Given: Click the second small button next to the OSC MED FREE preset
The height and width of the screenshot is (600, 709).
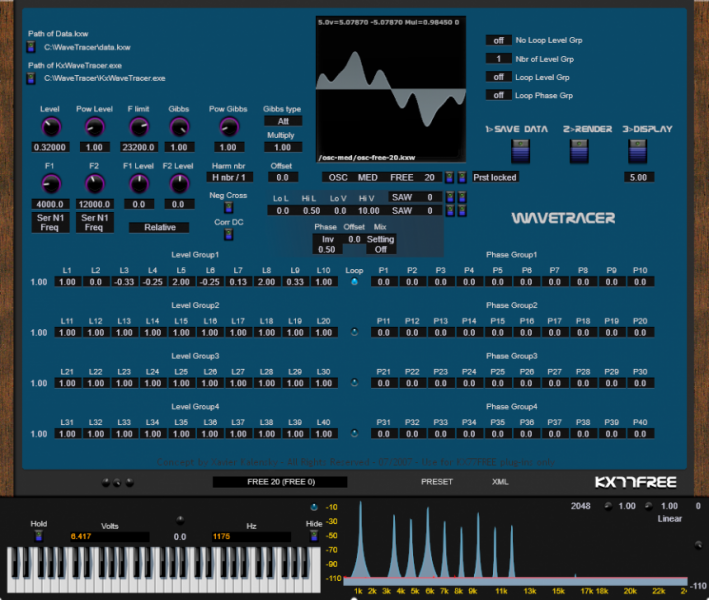Looking at the screenshot, I should pyautogui.click(x=462, y=177).
